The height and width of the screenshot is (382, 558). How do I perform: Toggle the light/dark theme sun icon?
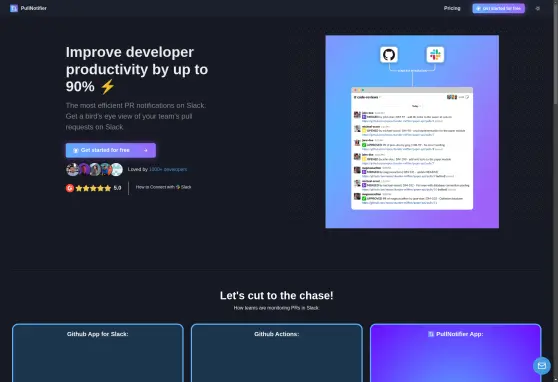(537, 8)
